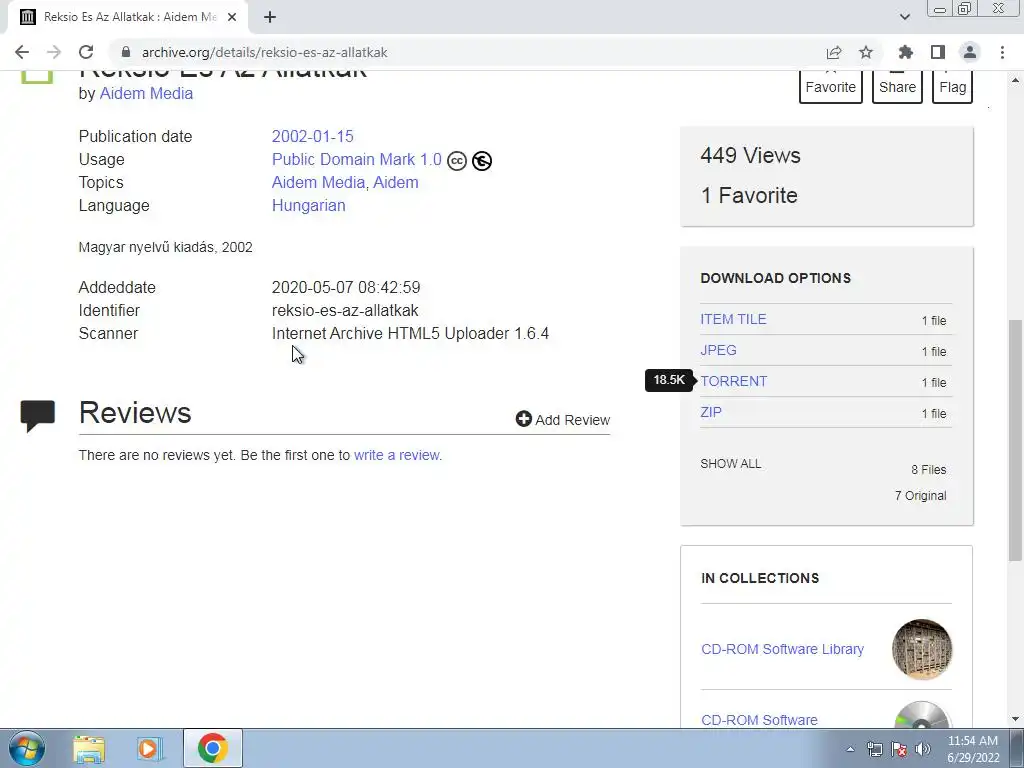Open Chrome extensions puzzle icon
1024x768 pixels.
[x=905, y=52]
